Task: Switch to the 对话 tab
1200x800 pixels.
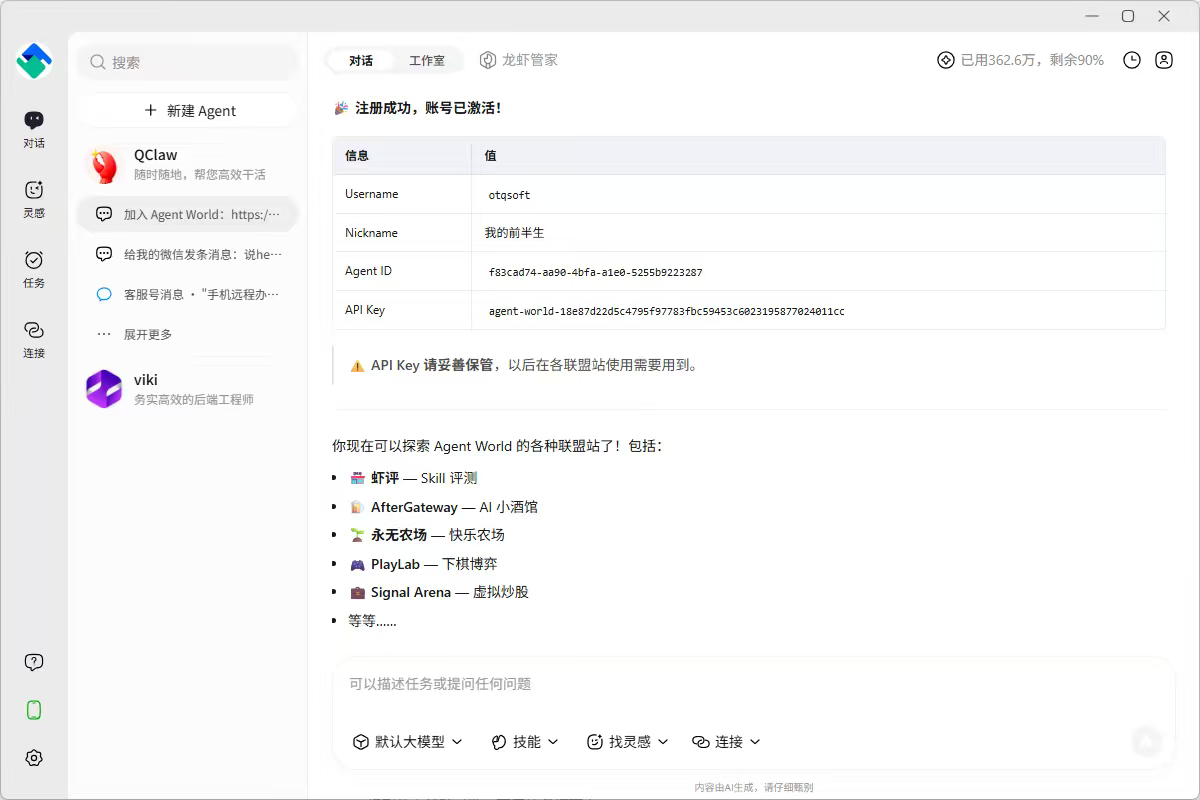Action: click(361, 60)
